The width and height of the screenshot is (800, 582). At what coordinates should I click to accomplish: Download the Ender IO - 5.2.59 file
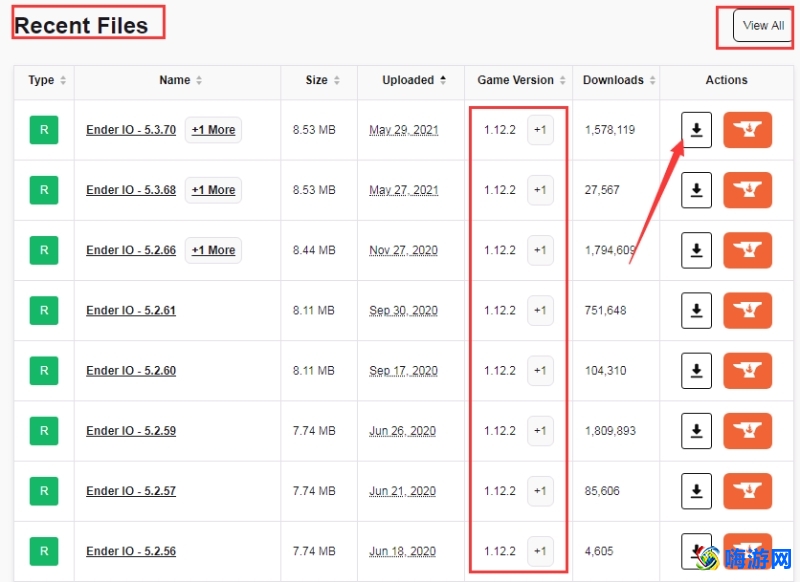click(x=696, y=431)
